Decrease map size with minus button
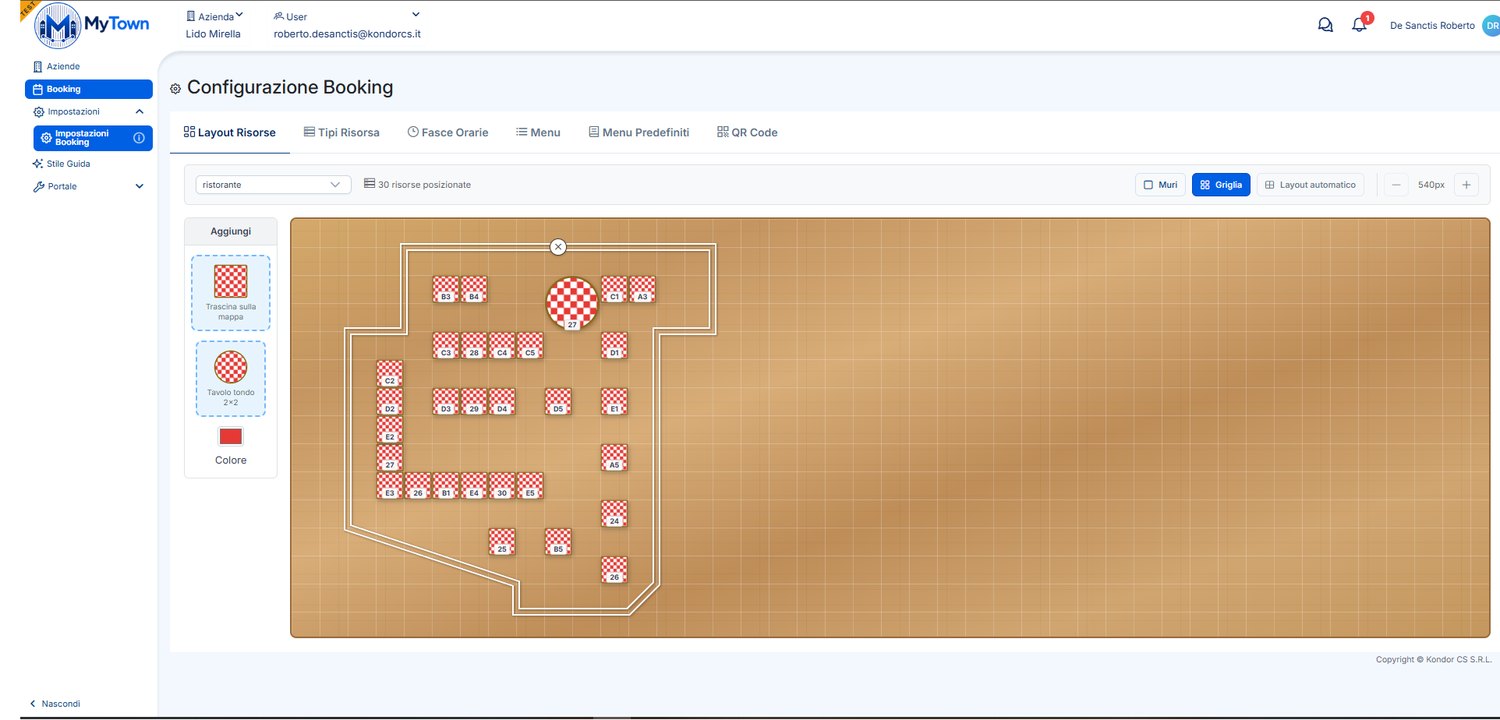 [x=1397, y=185]
